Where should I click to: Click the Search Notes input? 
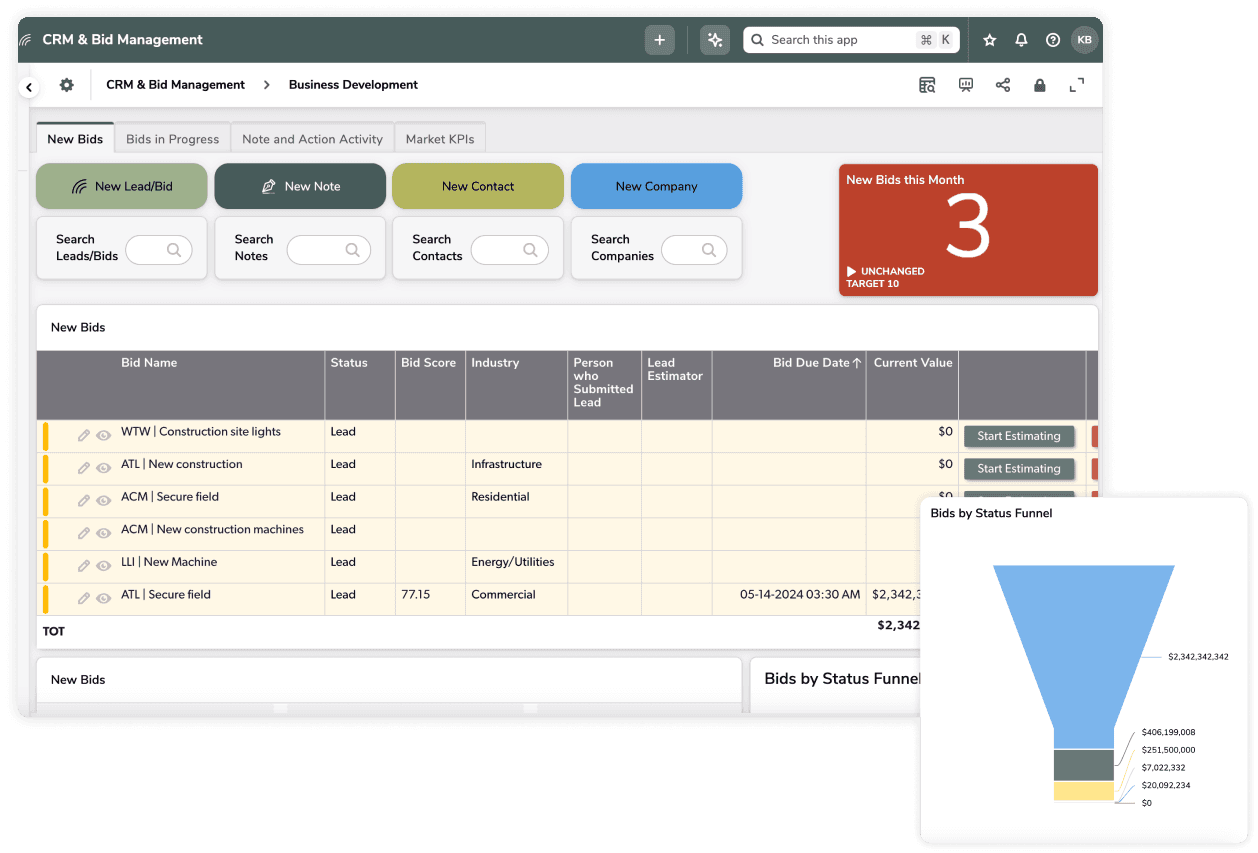[x=328, y=250]
